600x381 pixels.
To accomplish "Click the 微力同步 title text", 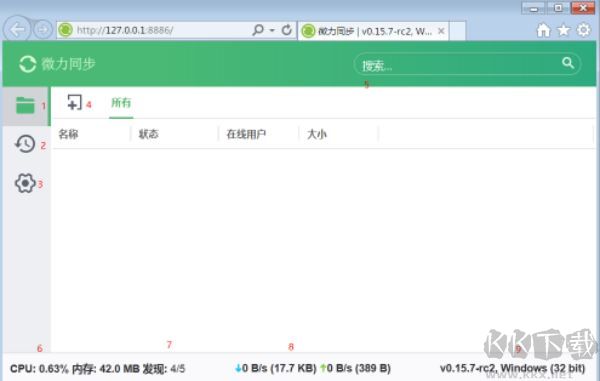I will 68,64.
